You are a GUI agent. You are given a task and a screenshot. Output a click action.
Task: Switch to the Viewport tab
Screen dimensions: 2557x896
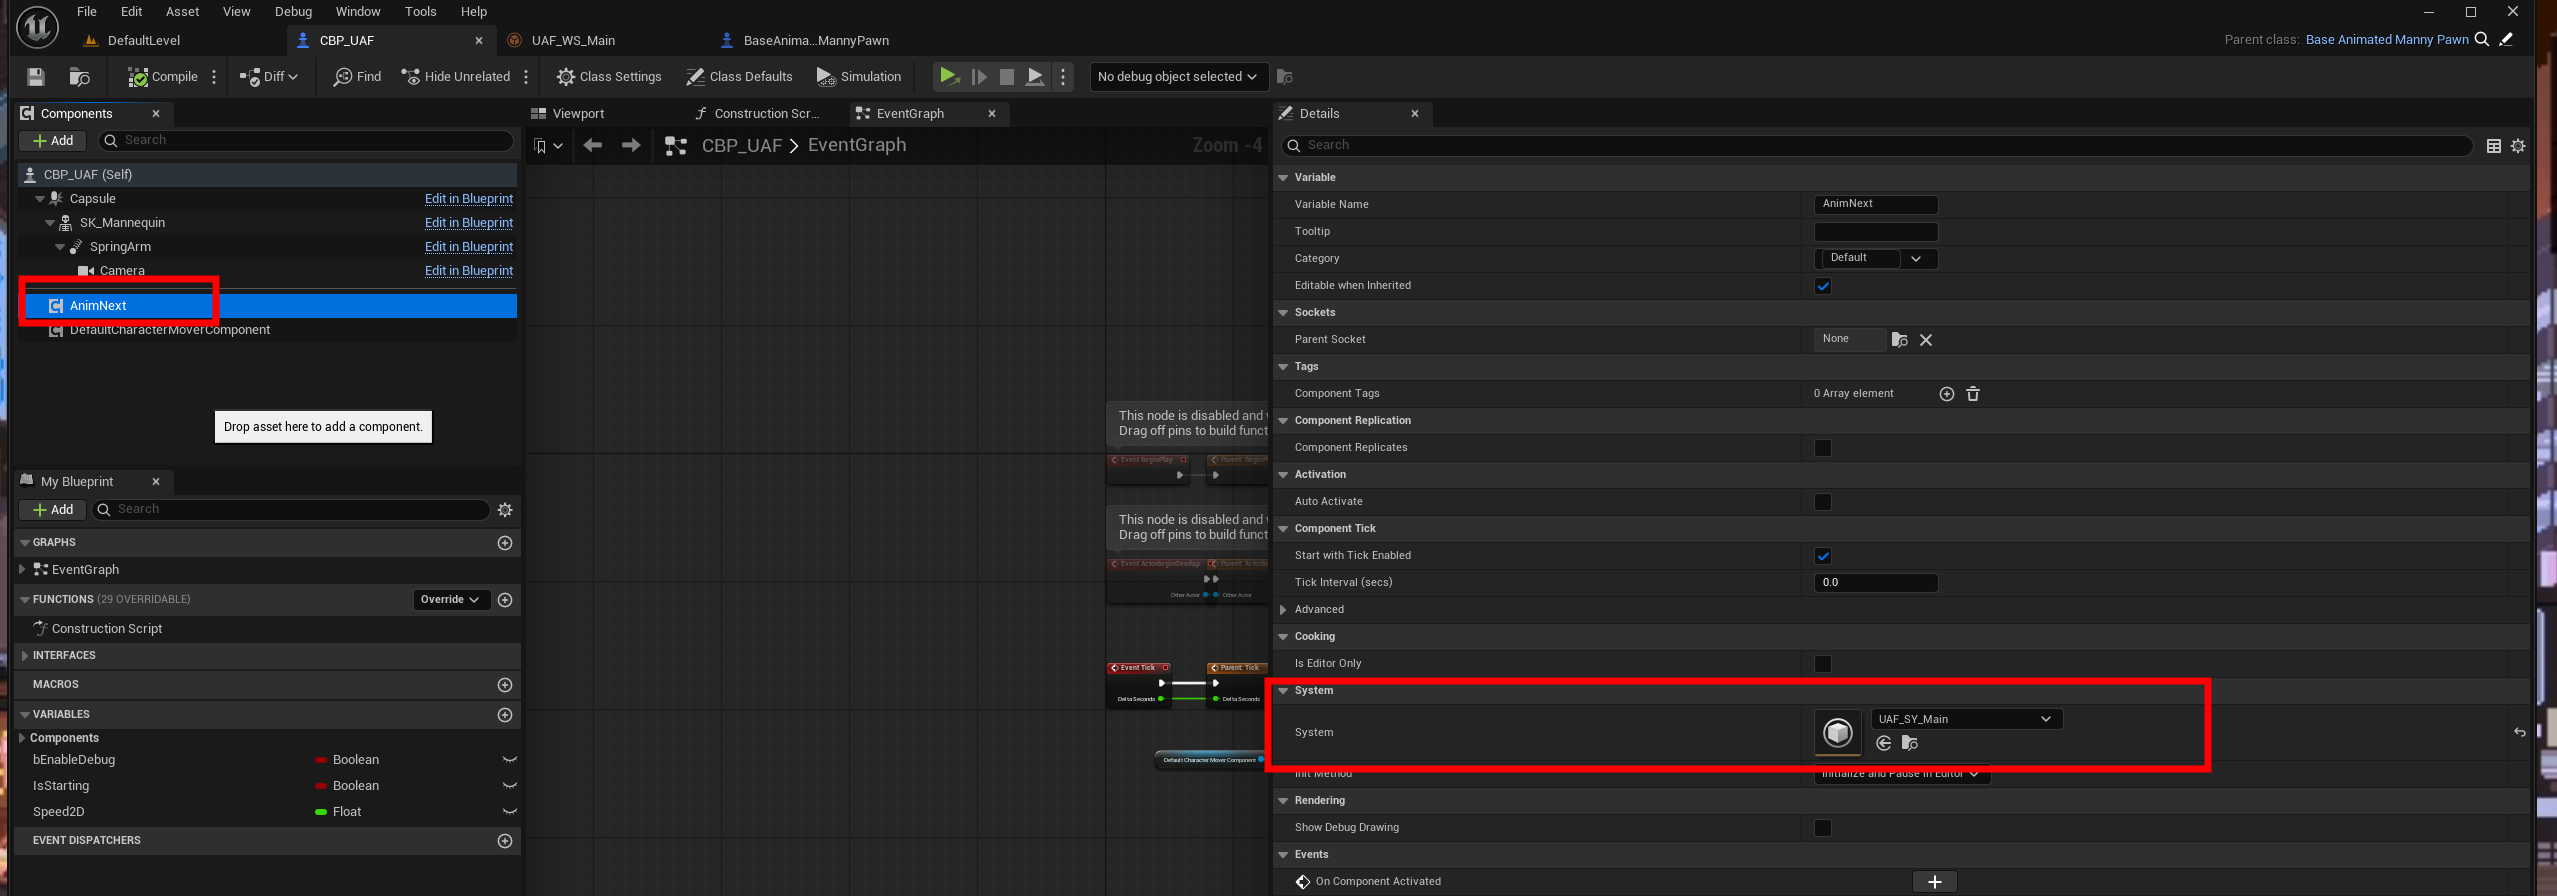578,114
